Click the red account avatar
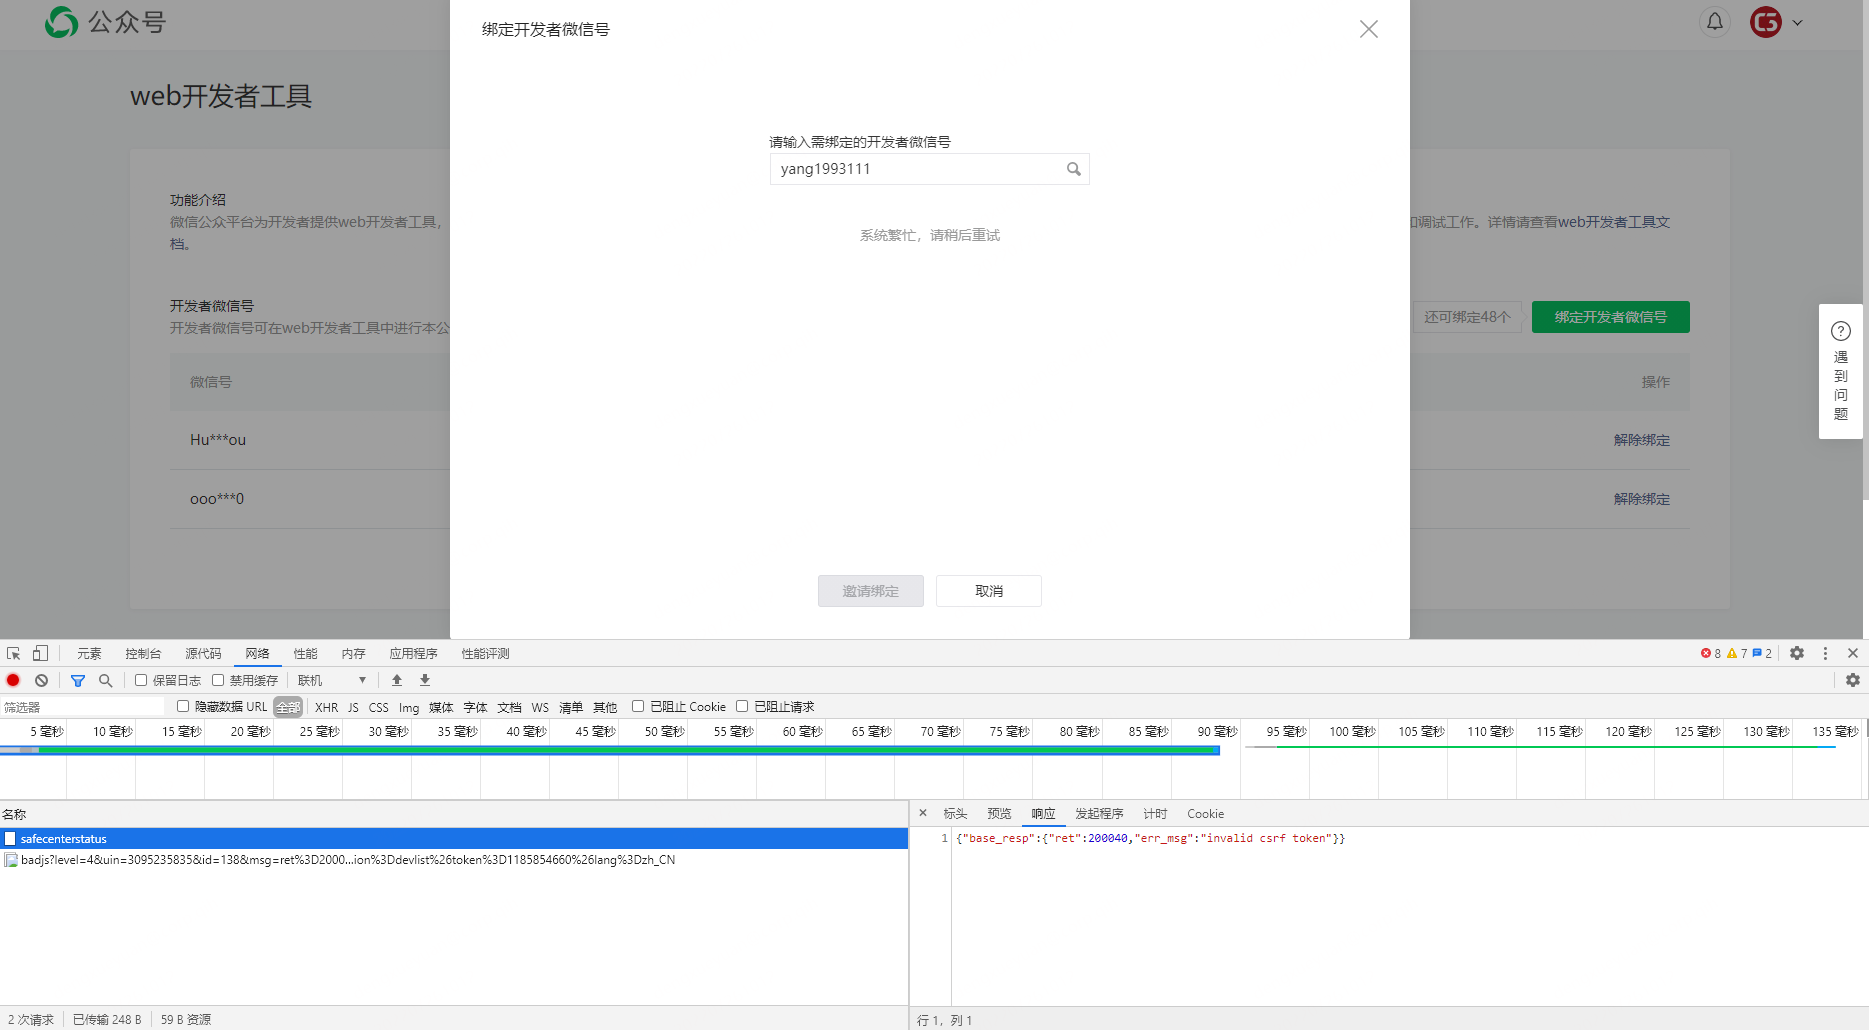 coord(1766,22)
